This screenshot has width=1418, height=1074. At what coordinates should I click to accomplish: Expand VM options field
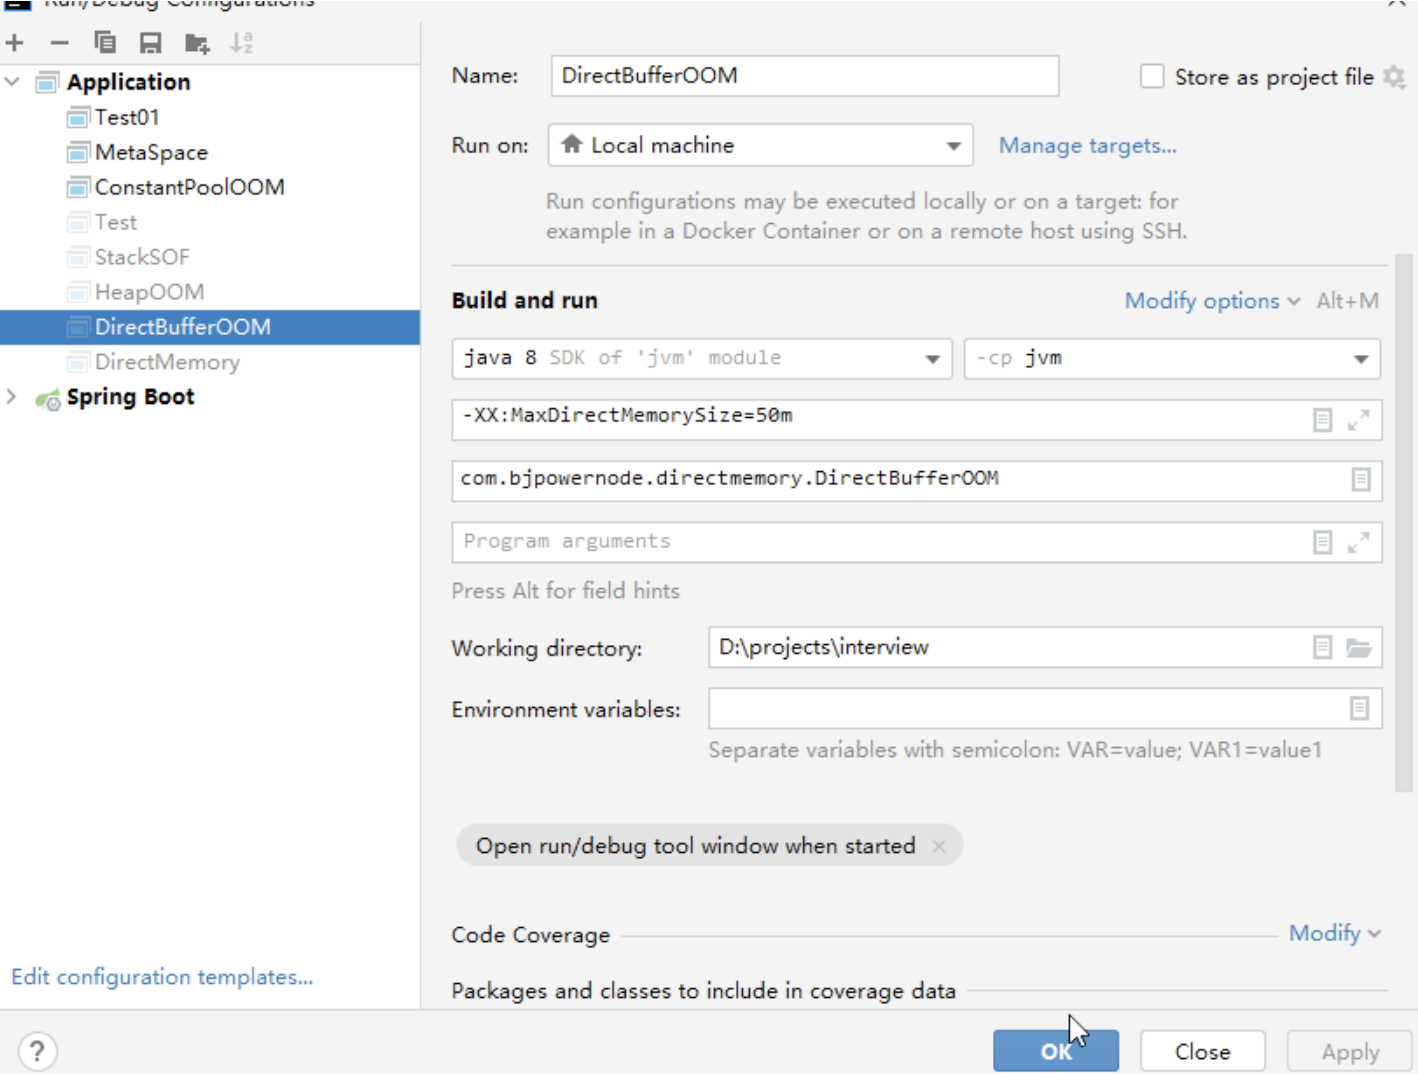1358,420
